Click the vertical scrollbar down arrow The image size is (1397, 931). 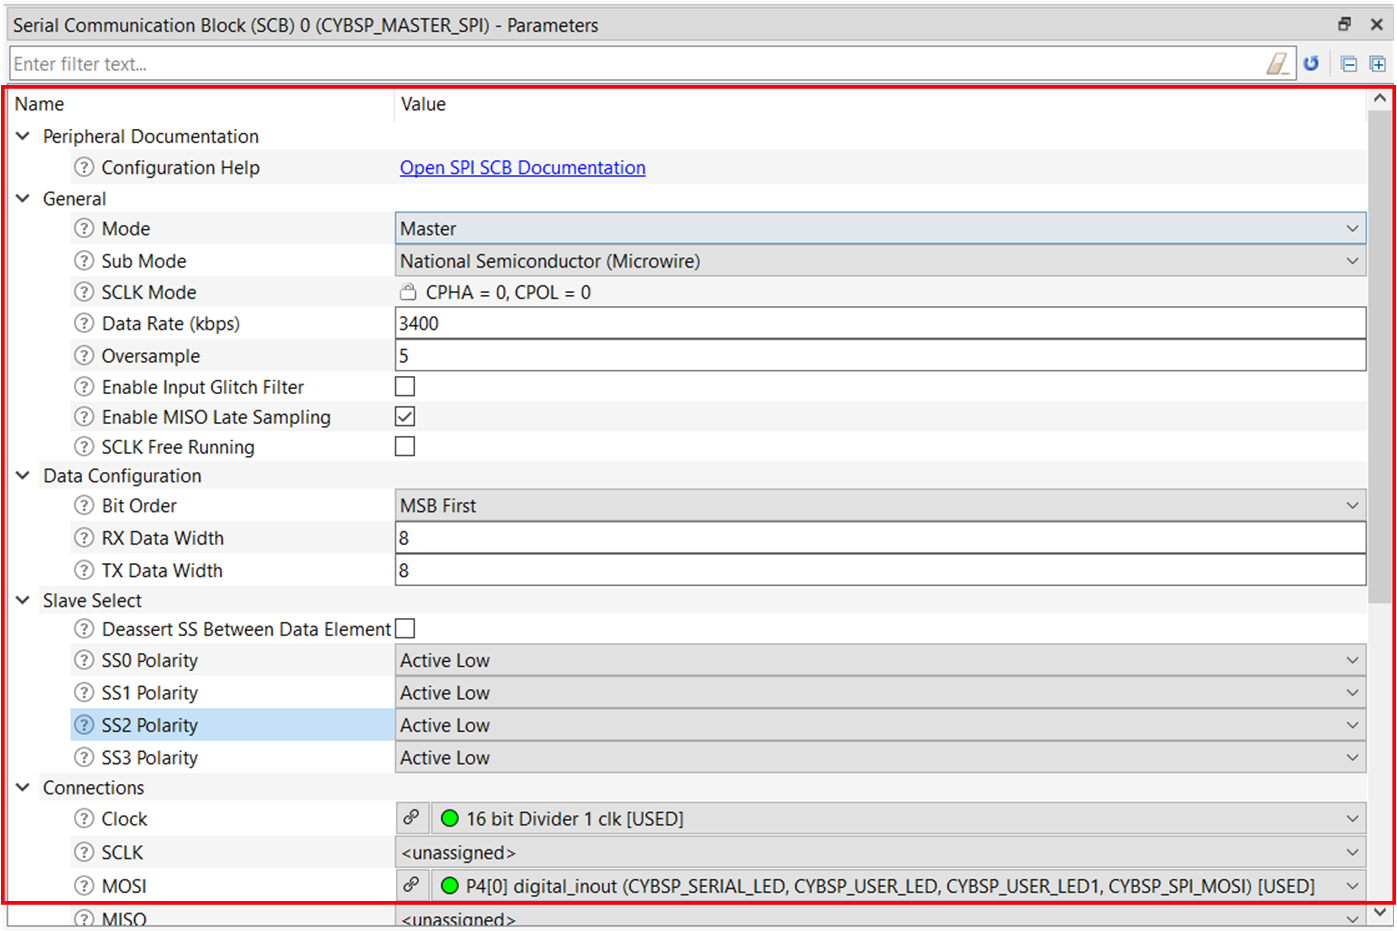[1380, 913]
